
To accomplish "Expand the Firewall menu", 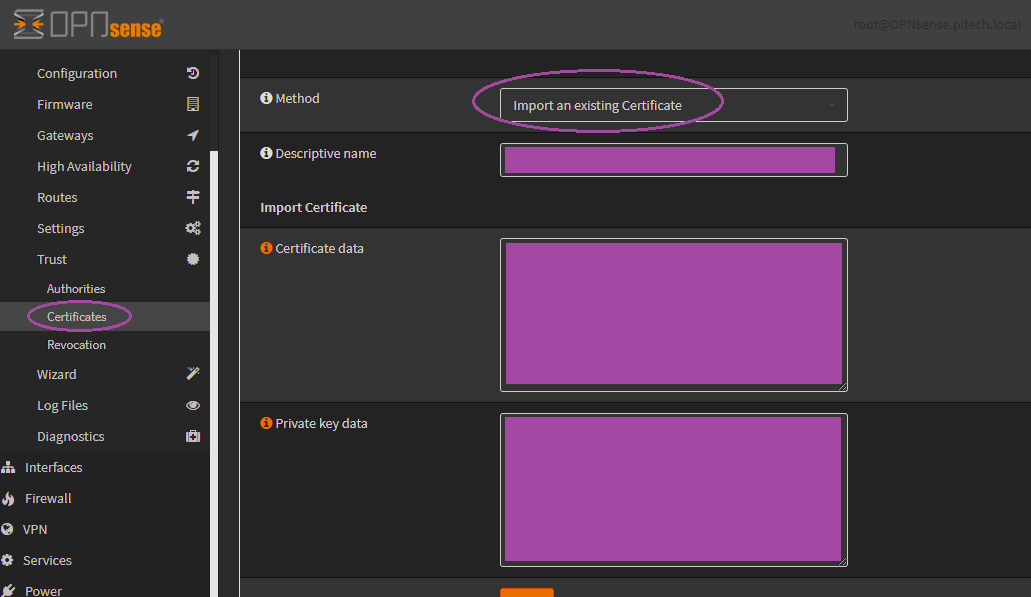I will point(48,498).
